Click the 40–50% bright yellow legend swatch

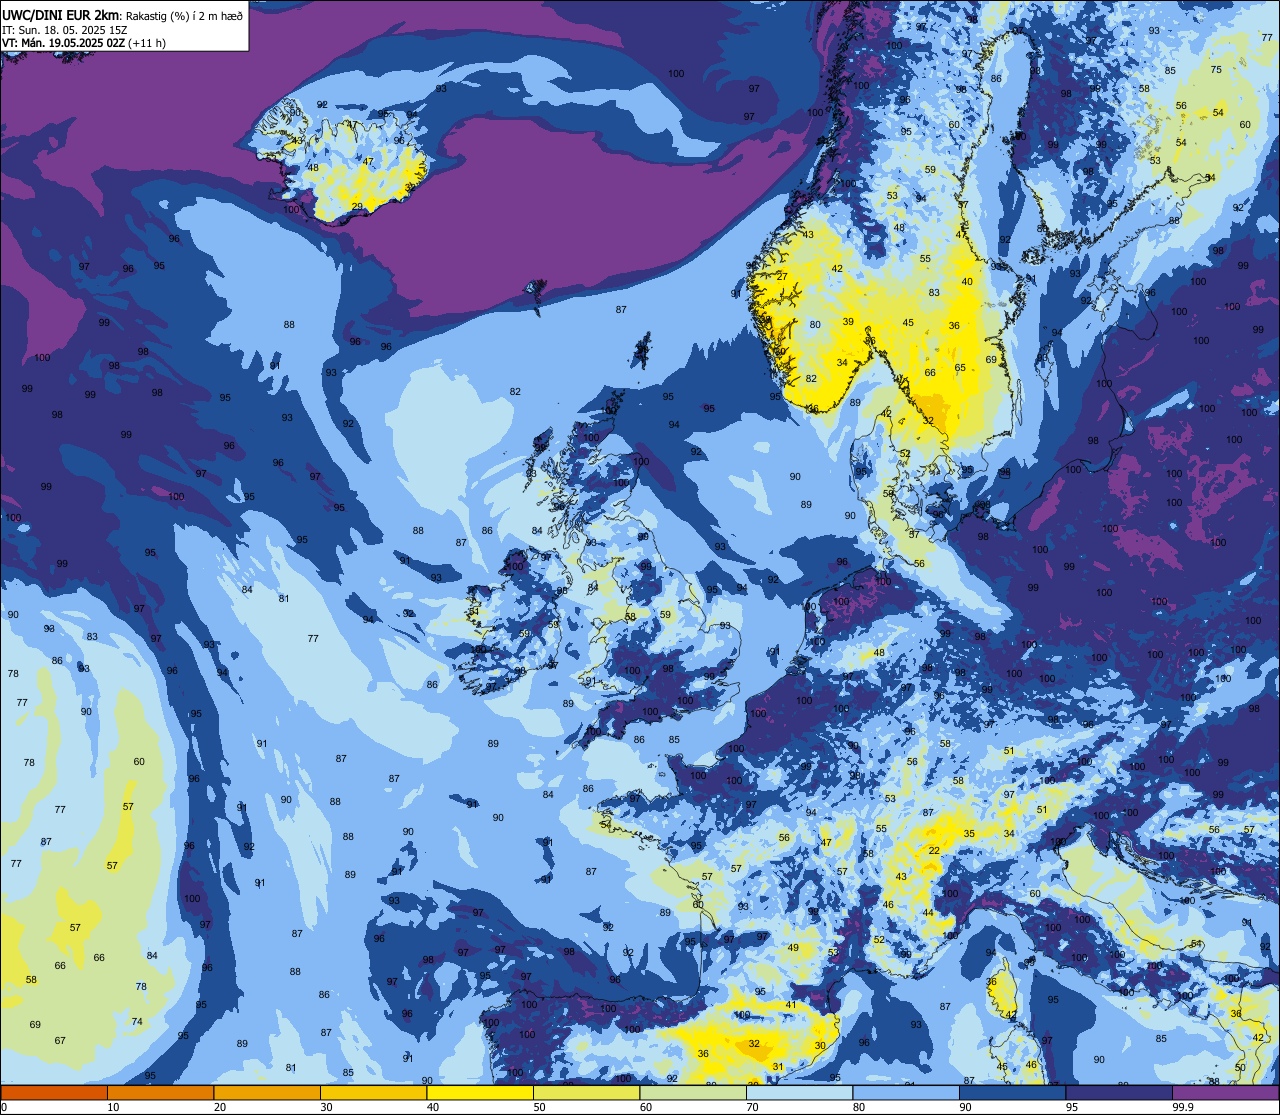[480, 1092]
